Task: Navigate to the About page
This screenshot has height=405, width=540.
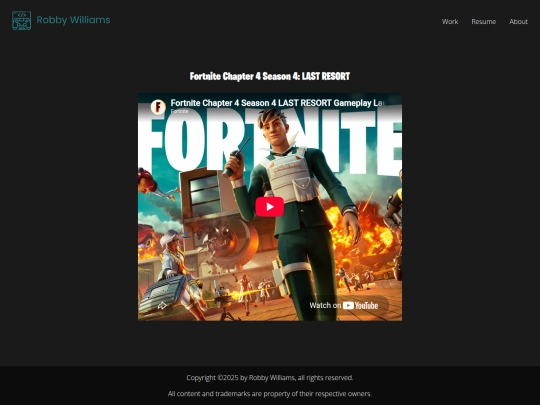Action: click(518, 21)
